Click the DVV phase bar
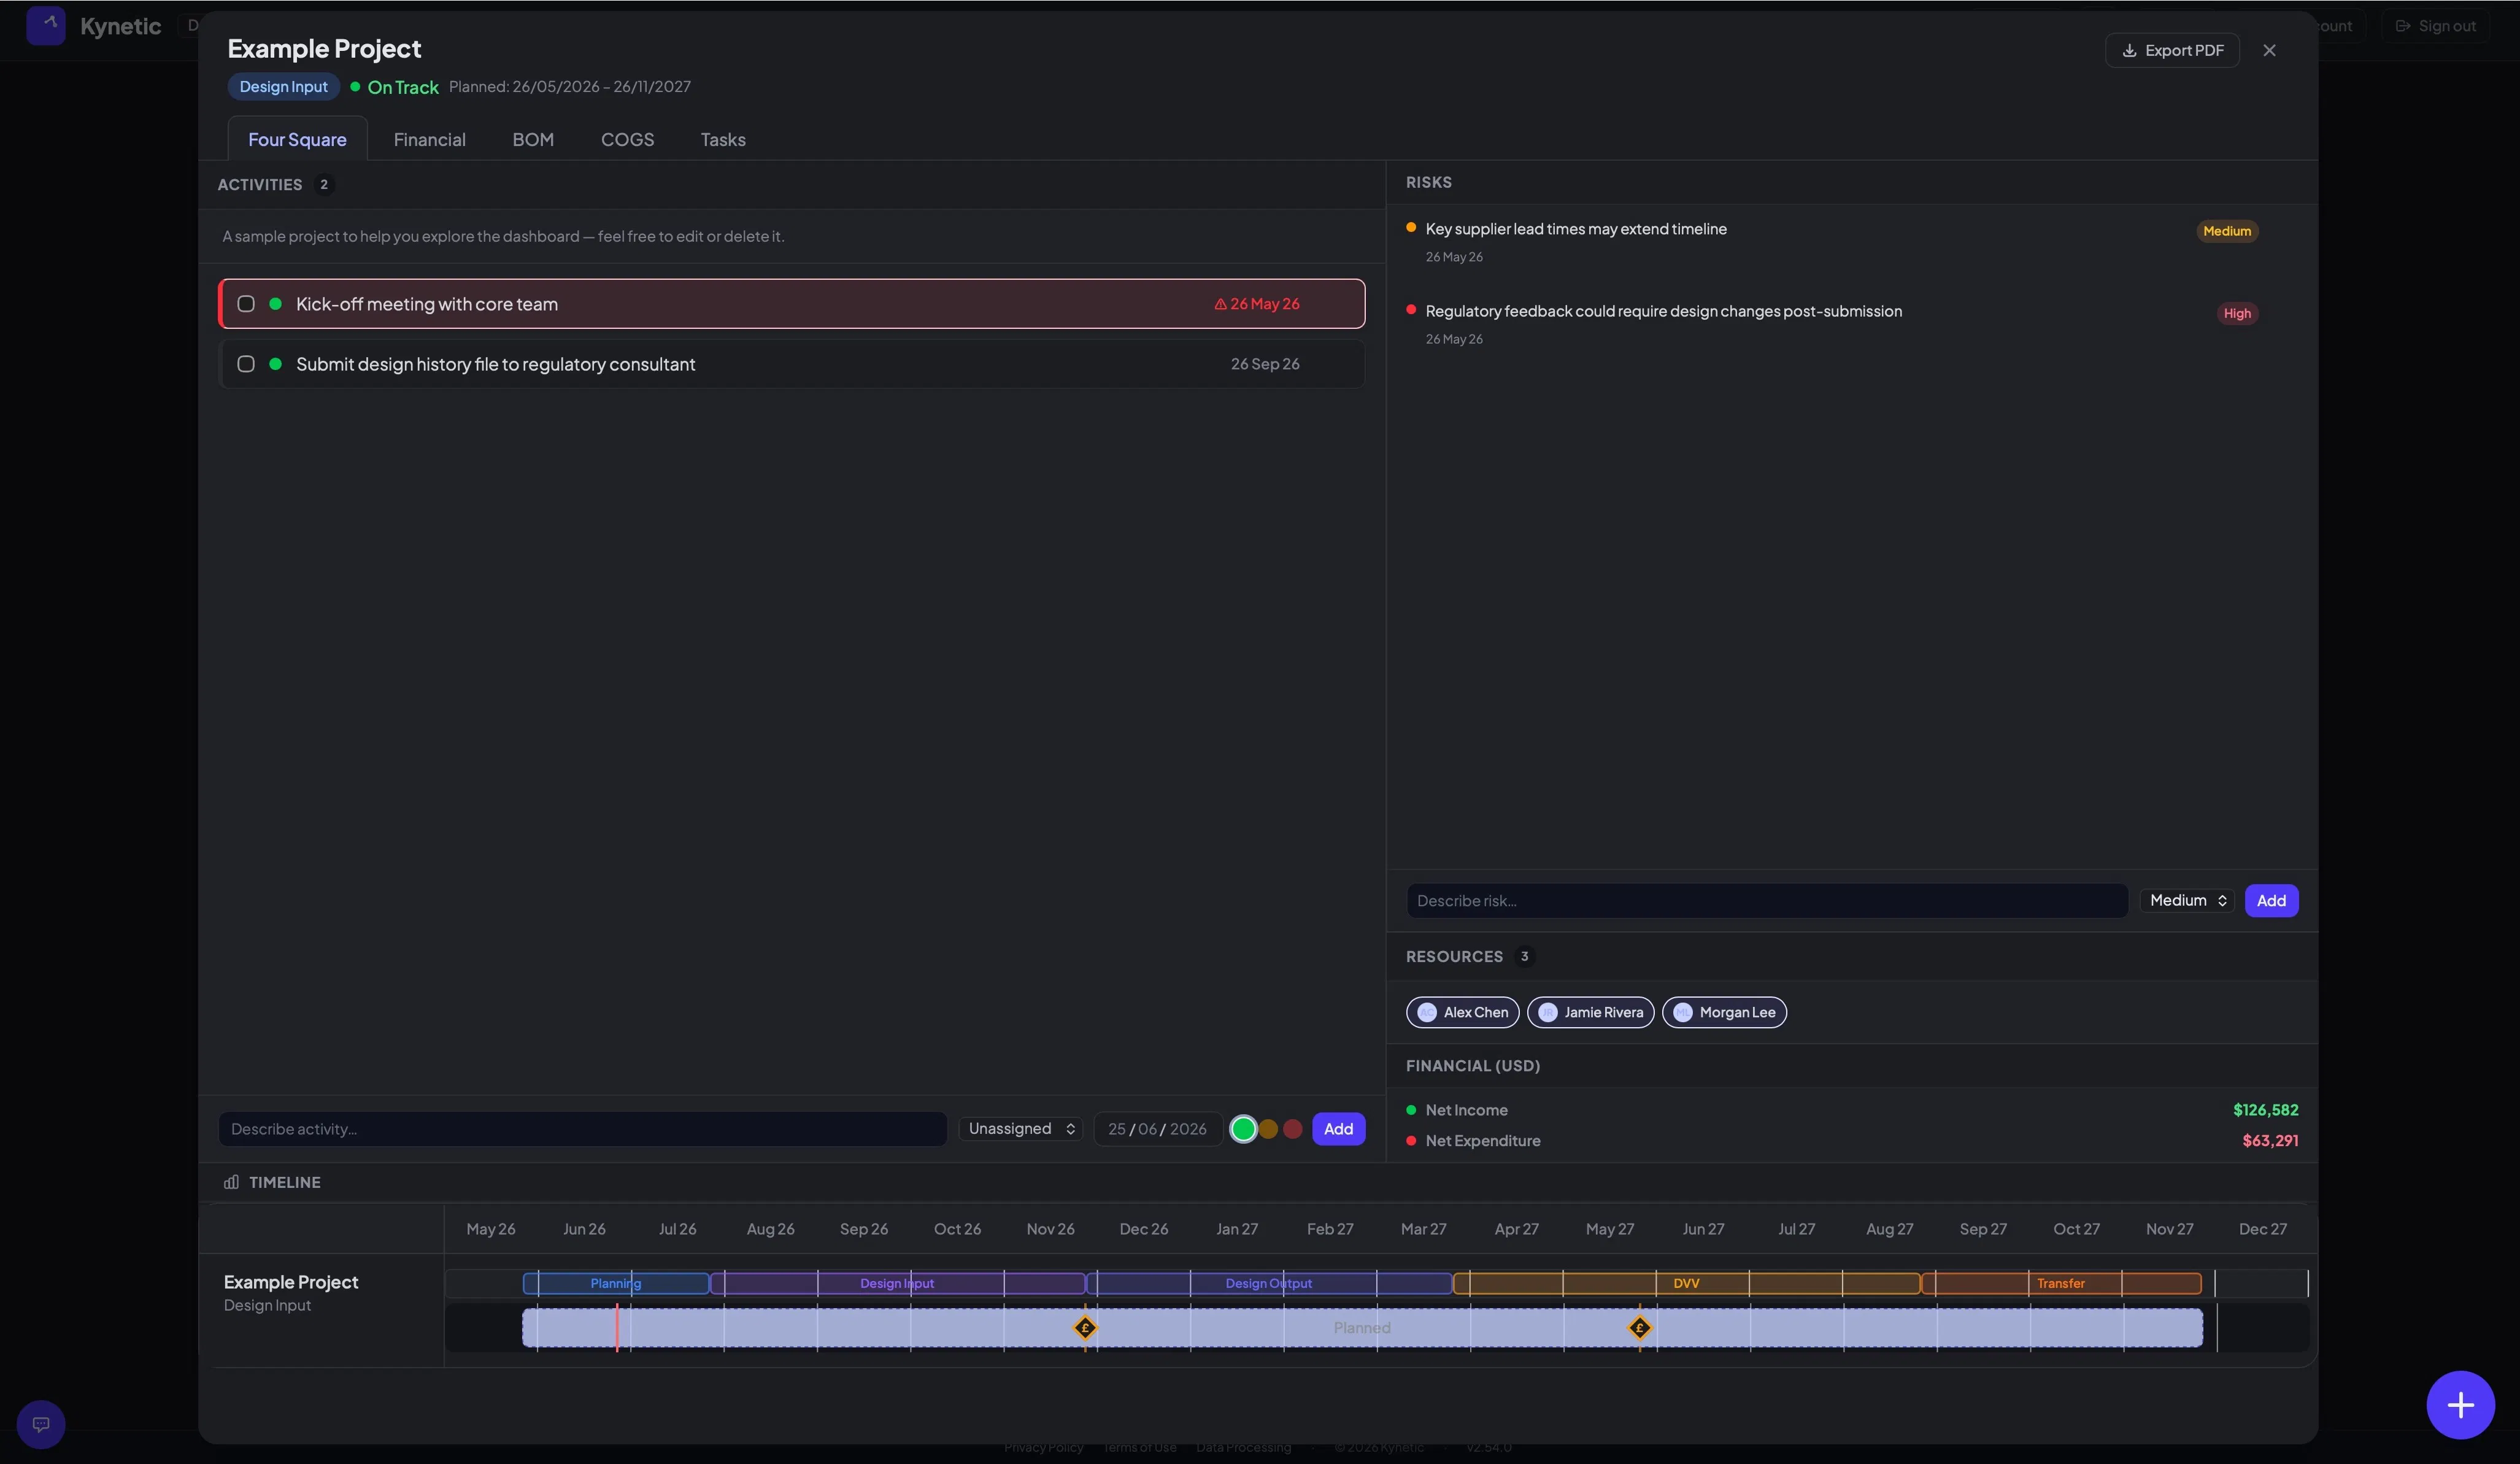The width and height of the screenshot is (2520, 1464). click(x=1686, y=1283)
